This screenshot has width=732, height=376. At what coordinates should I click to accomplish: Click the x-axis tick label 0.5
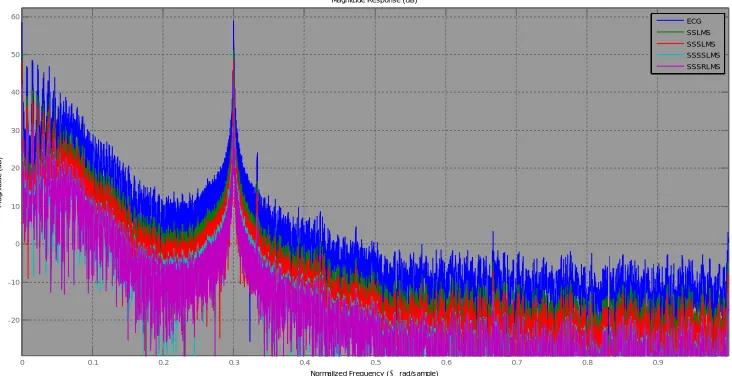tap(375, 362)
